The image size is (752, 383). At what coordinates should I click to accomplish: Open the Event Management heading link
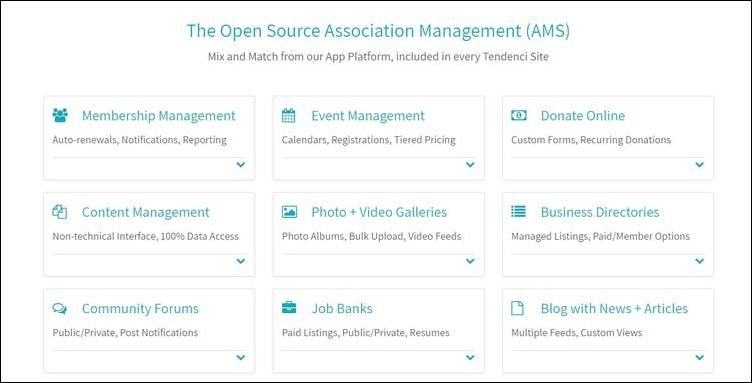(x=368, y=116)
